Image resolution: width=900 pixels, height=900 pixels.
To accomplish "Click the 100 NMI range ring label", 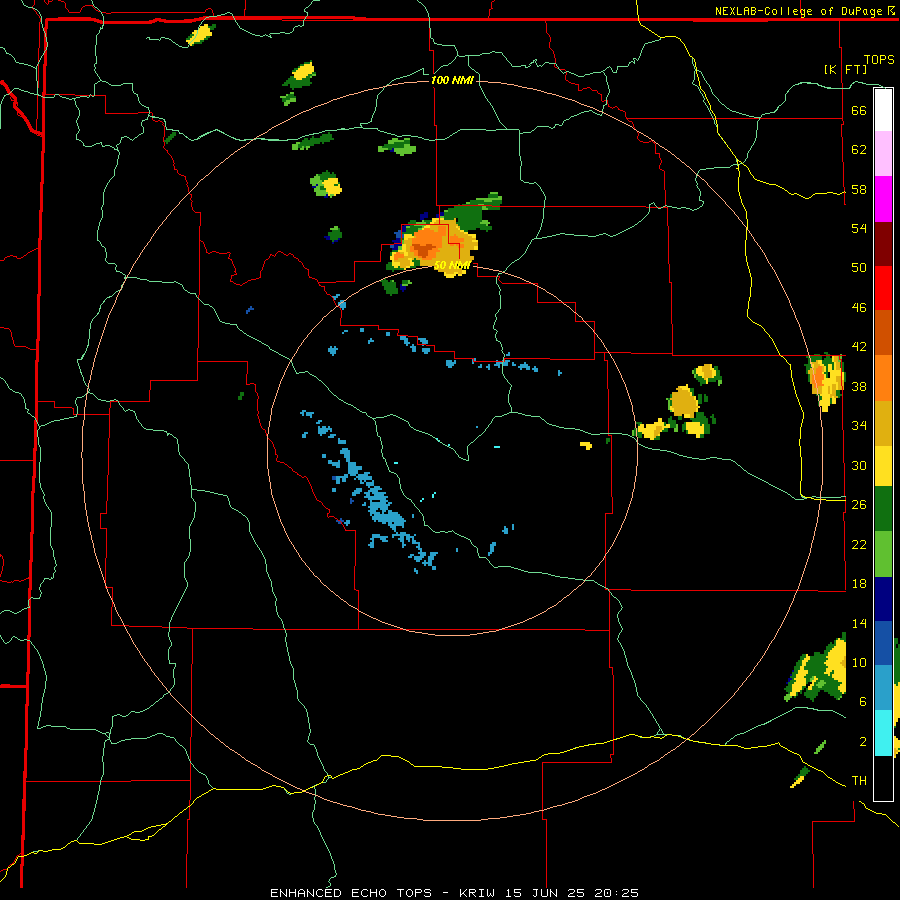I will 452,80.
